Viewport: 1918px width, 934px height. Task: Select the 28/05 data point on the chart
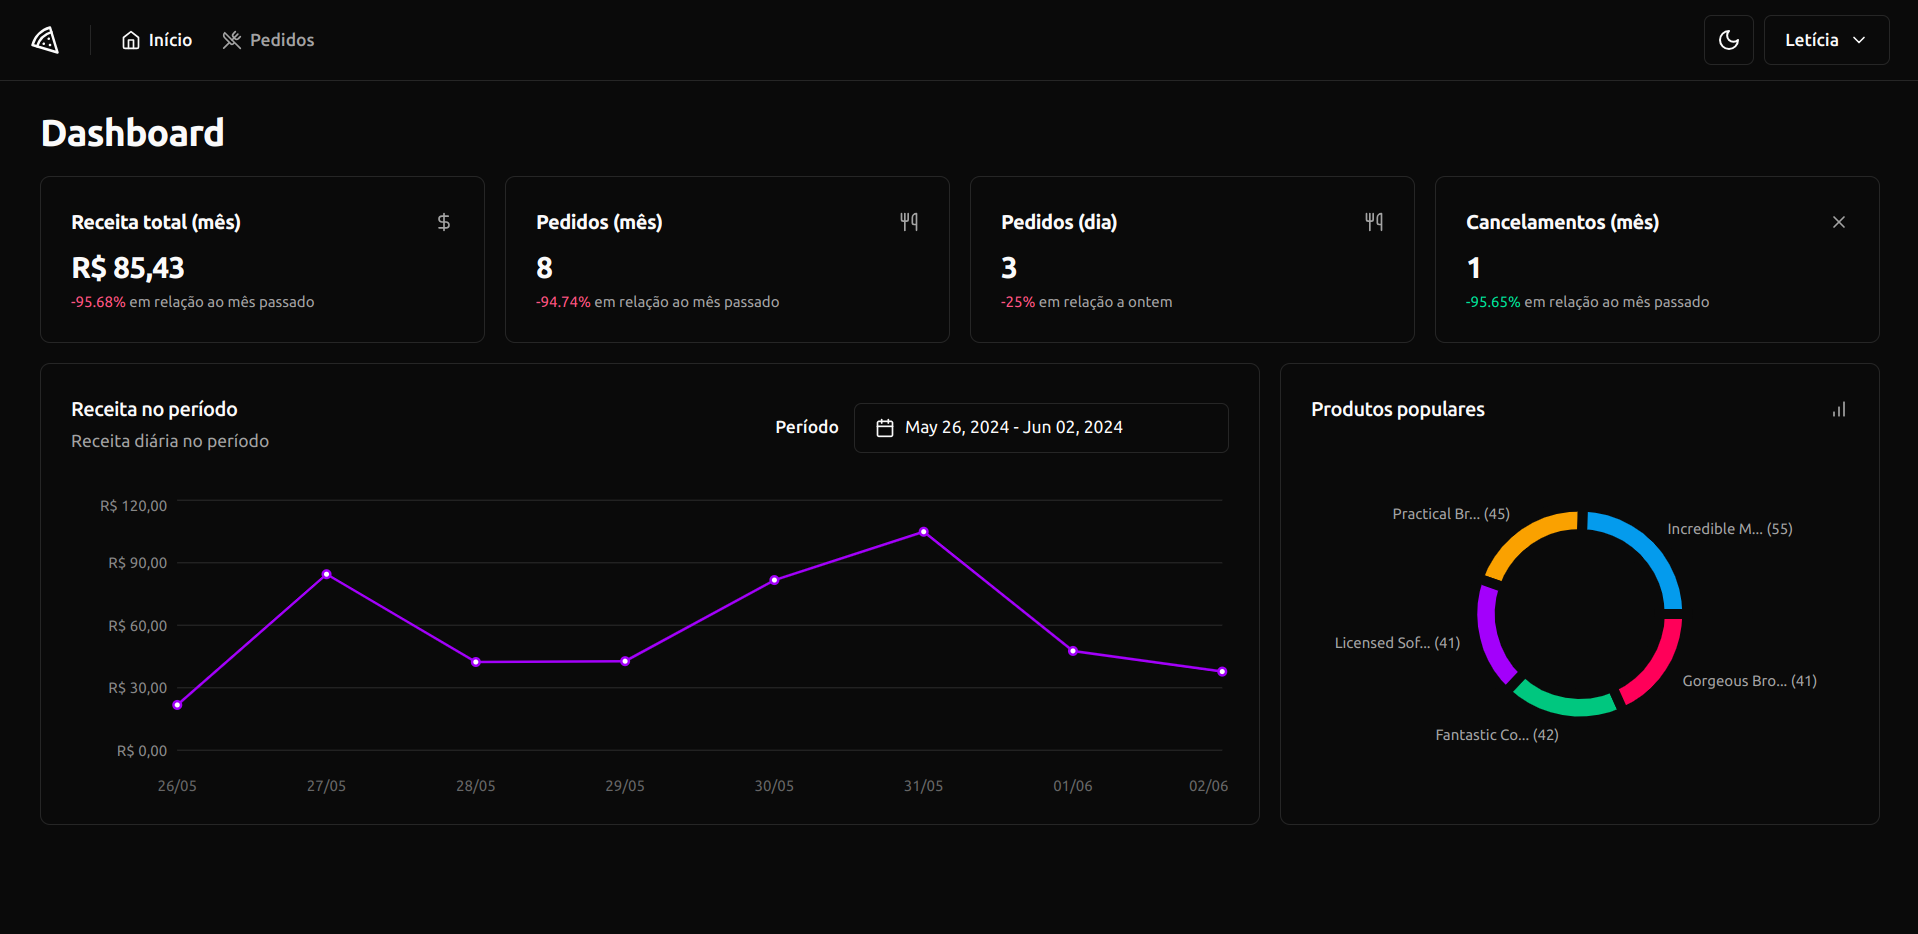476,662
